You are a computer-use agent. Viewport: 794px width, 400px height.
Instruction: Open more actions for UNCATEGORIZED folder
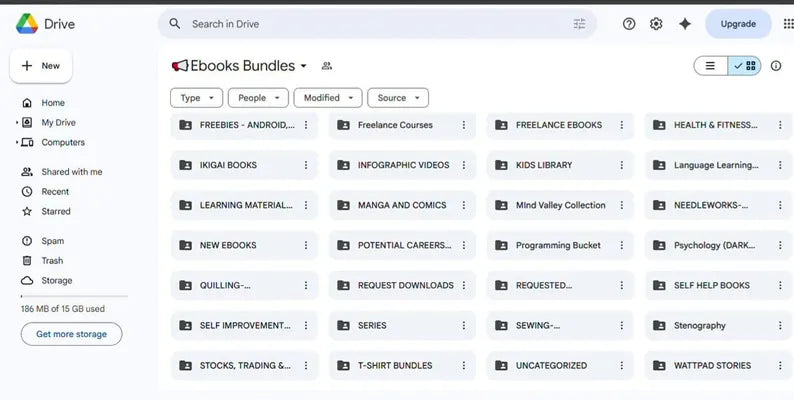point(622,365)
